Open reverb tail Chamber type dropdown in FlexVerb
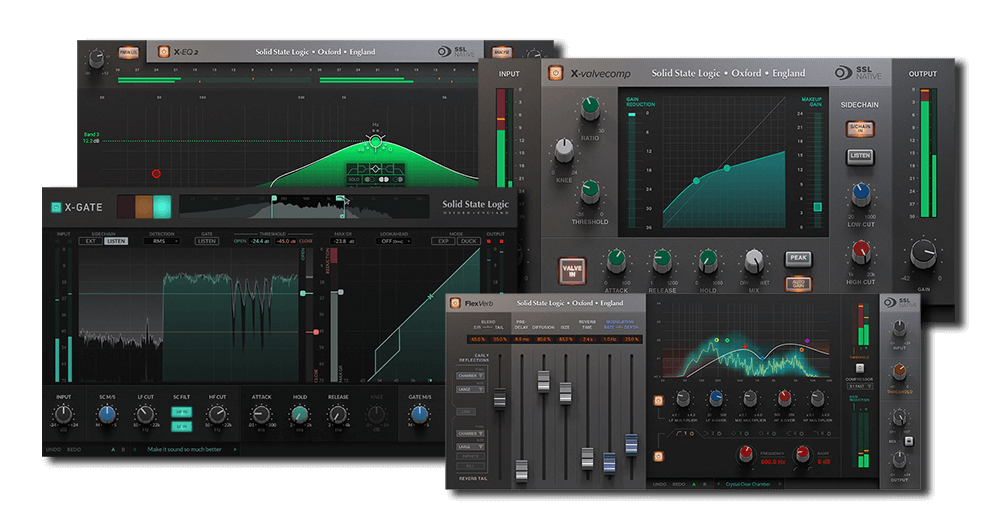The width and height of the screenshot is (1000, 526). (470, 434)
